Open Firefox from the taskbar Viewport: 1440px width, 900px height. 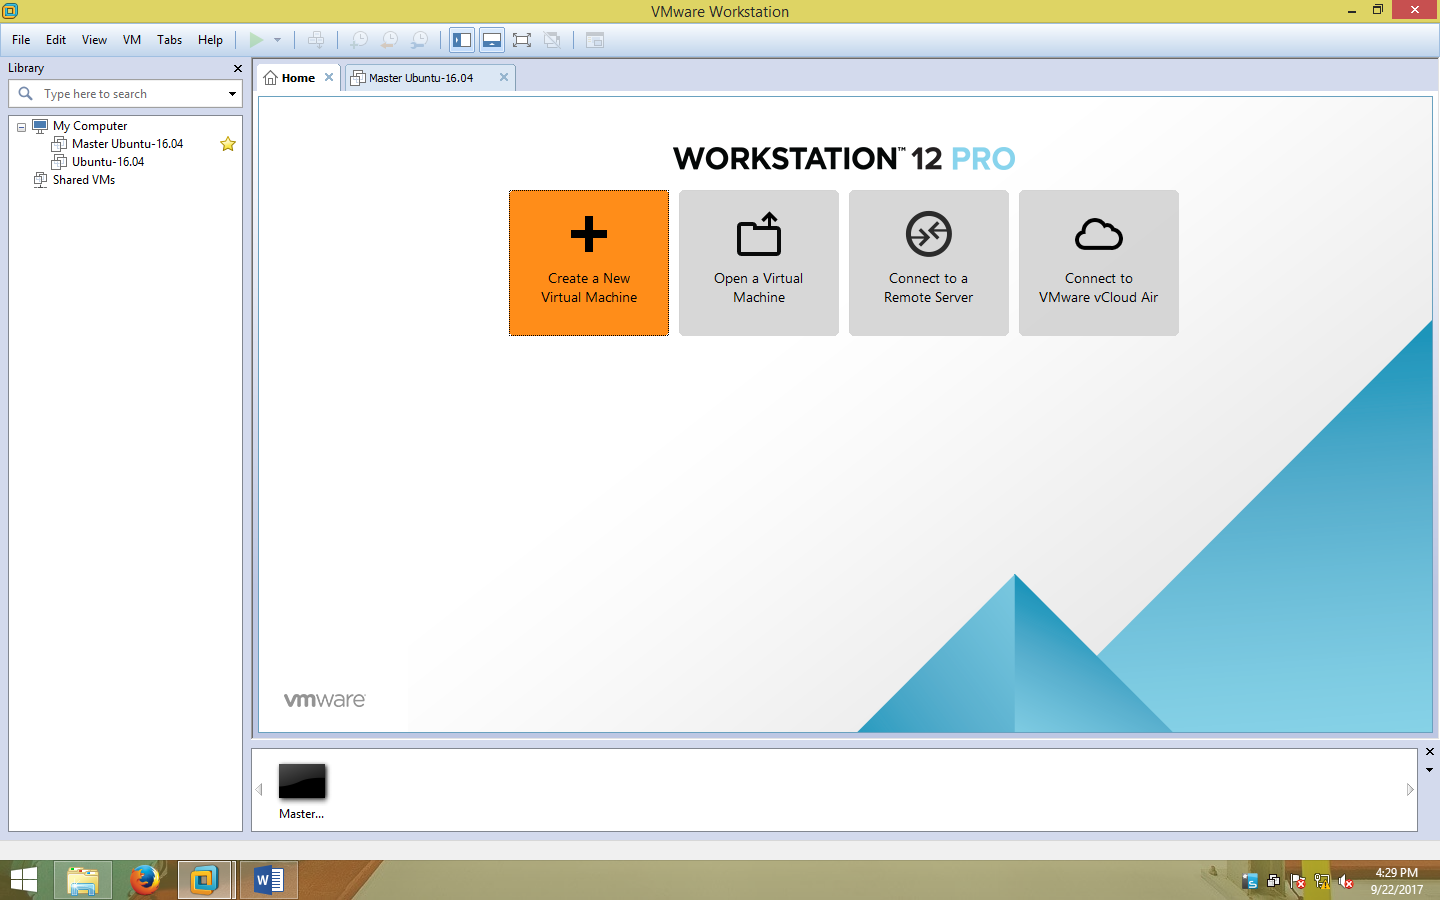[x=145, y=880]
